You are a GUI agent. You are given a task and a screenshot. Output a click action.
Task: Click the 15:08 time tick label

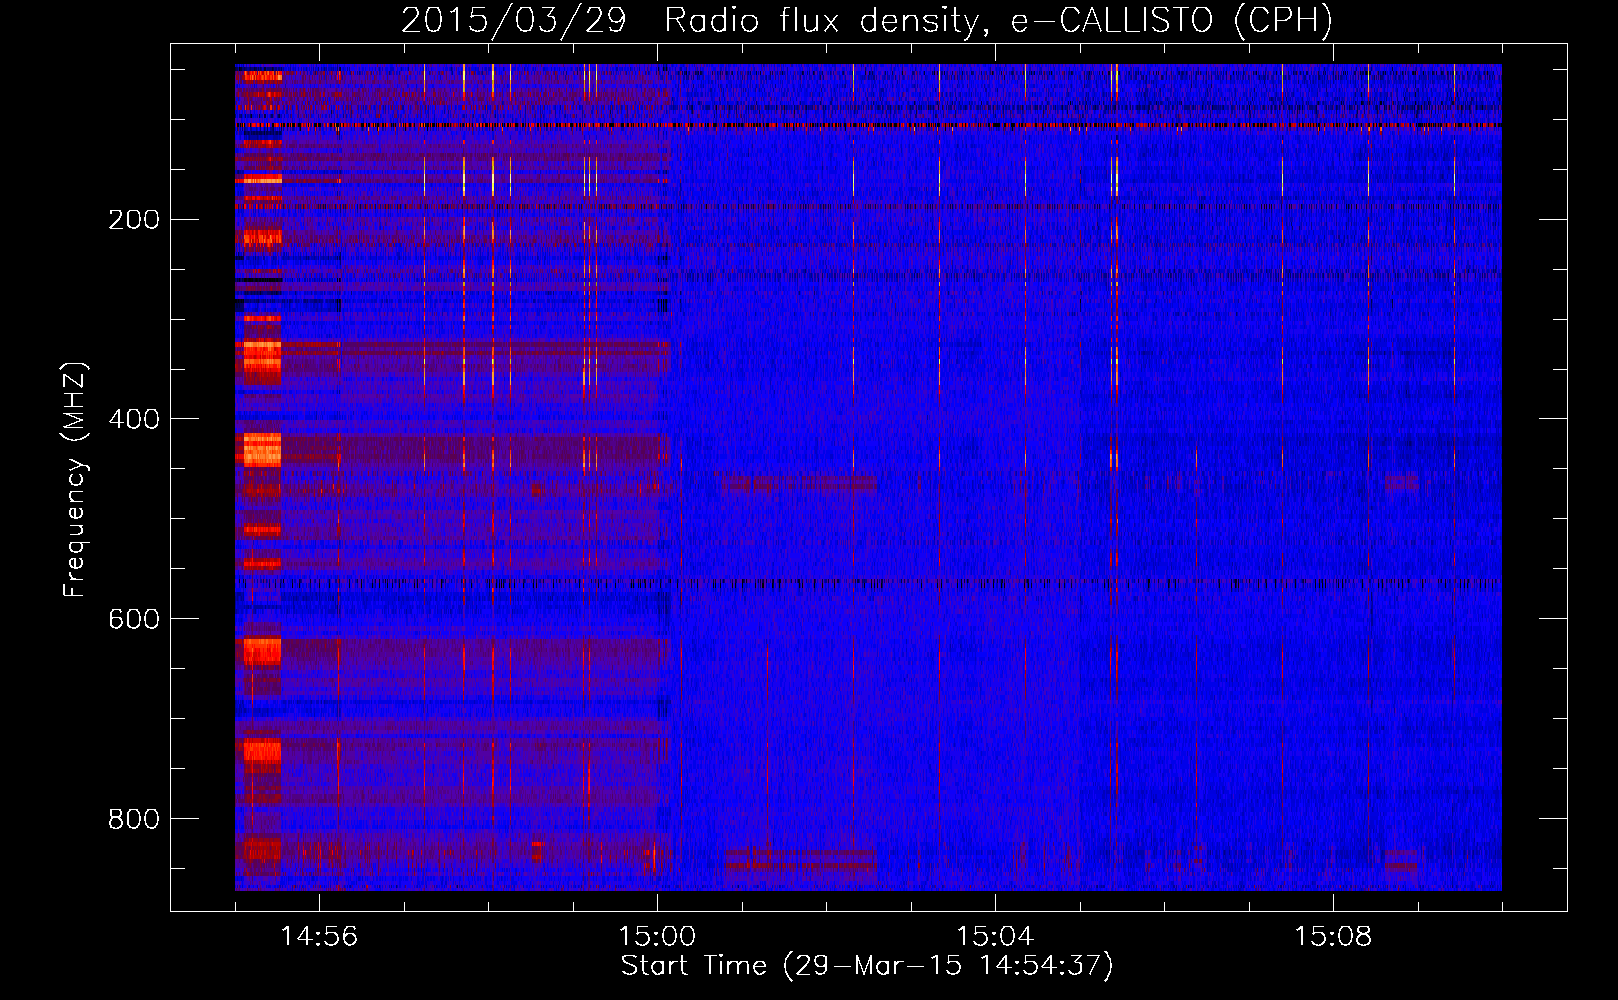(1333, 937)
